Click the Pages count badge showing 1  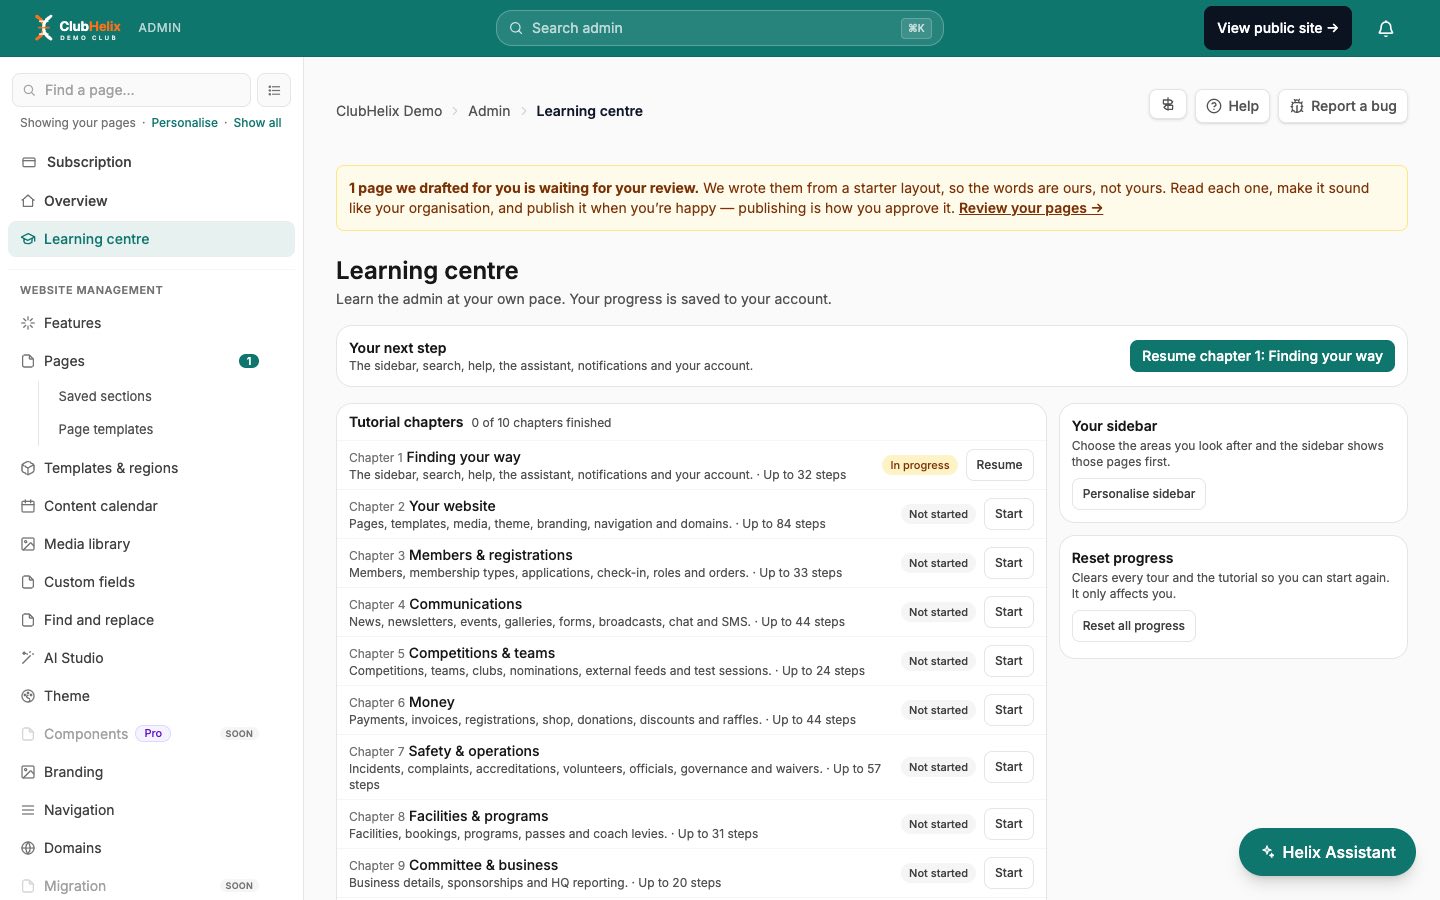pos(249,361)
